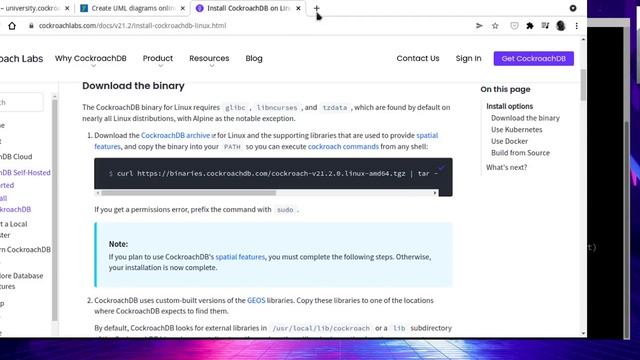The image size is (640, 360).
Task: Click the code block scroll right arrow
Action: 435,193
